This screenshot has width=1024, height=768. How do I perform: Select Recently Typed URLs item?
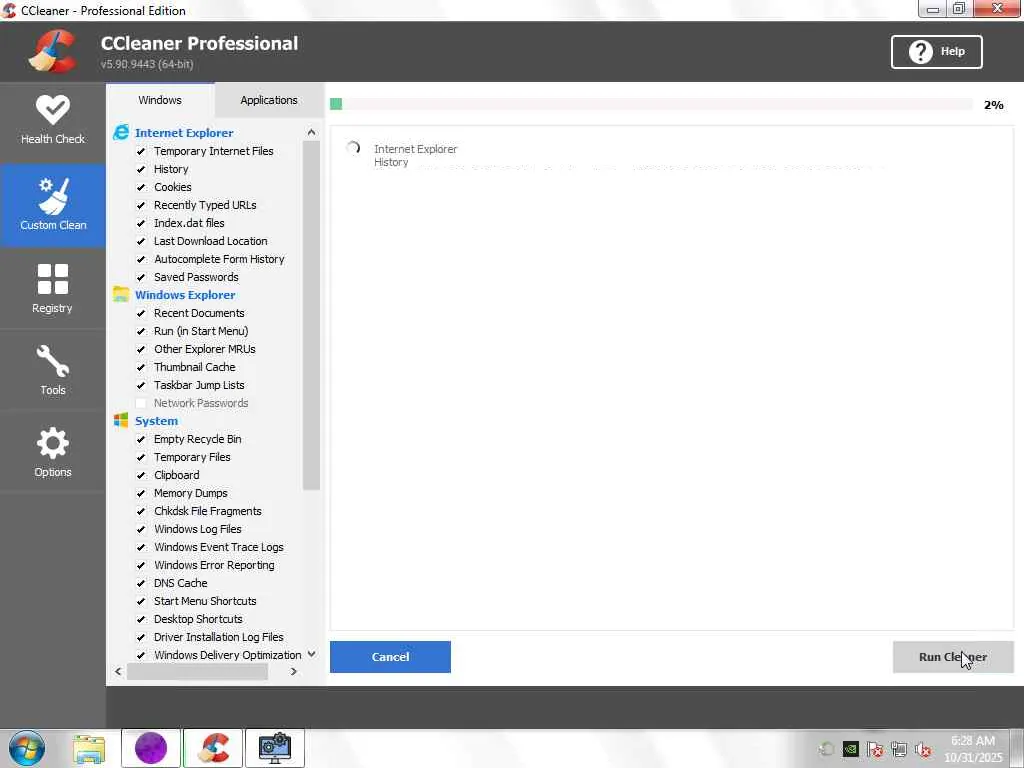[x=205, y=205]
